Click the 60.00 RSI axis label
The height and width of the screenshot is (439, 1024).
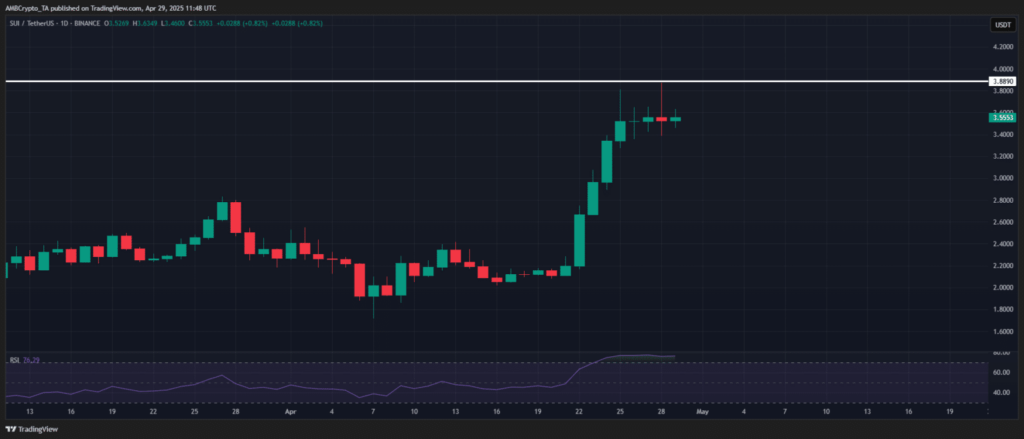1000,372
